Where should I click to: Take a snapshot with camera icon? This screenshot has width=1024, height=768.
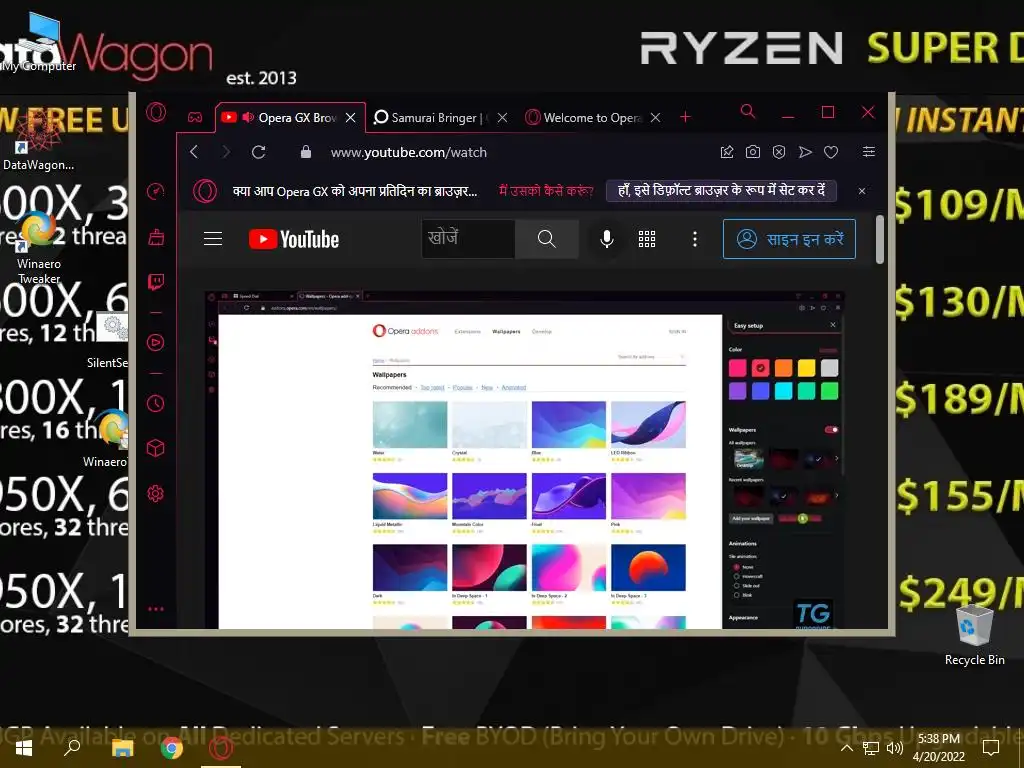point(753,152)
